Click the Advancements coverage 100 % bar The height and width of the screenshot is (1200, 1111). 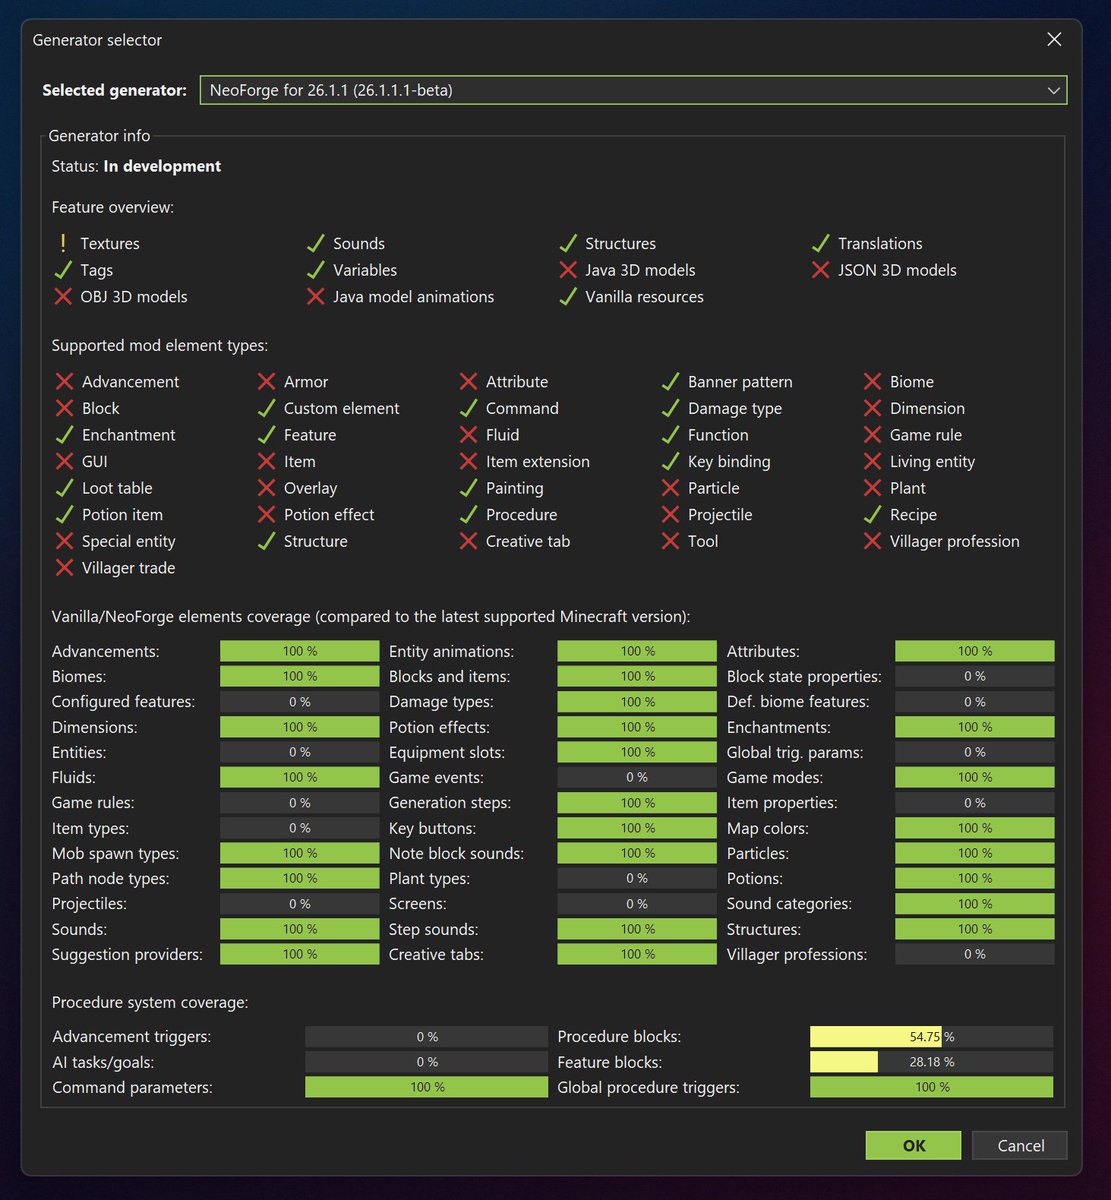coord(299,651)
